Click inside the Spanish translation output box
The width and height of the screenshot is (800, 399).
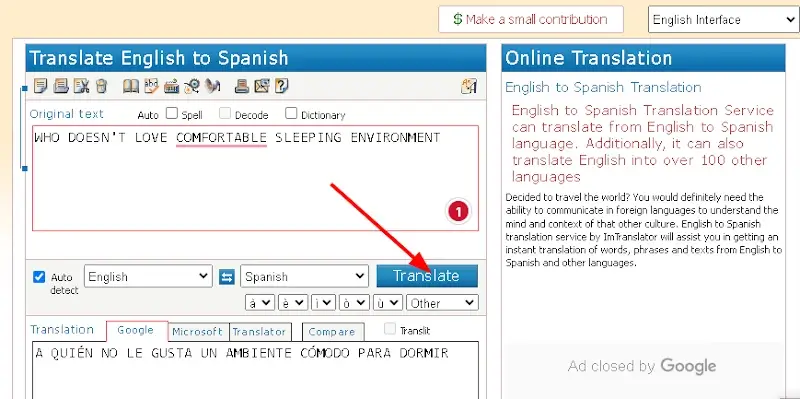(x=255, y=370)
